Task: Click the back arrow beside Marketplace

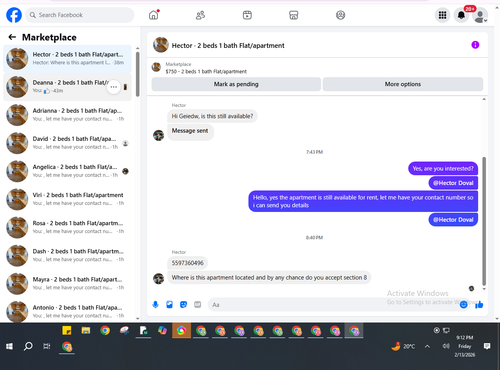Action: (x=12, y=37)
